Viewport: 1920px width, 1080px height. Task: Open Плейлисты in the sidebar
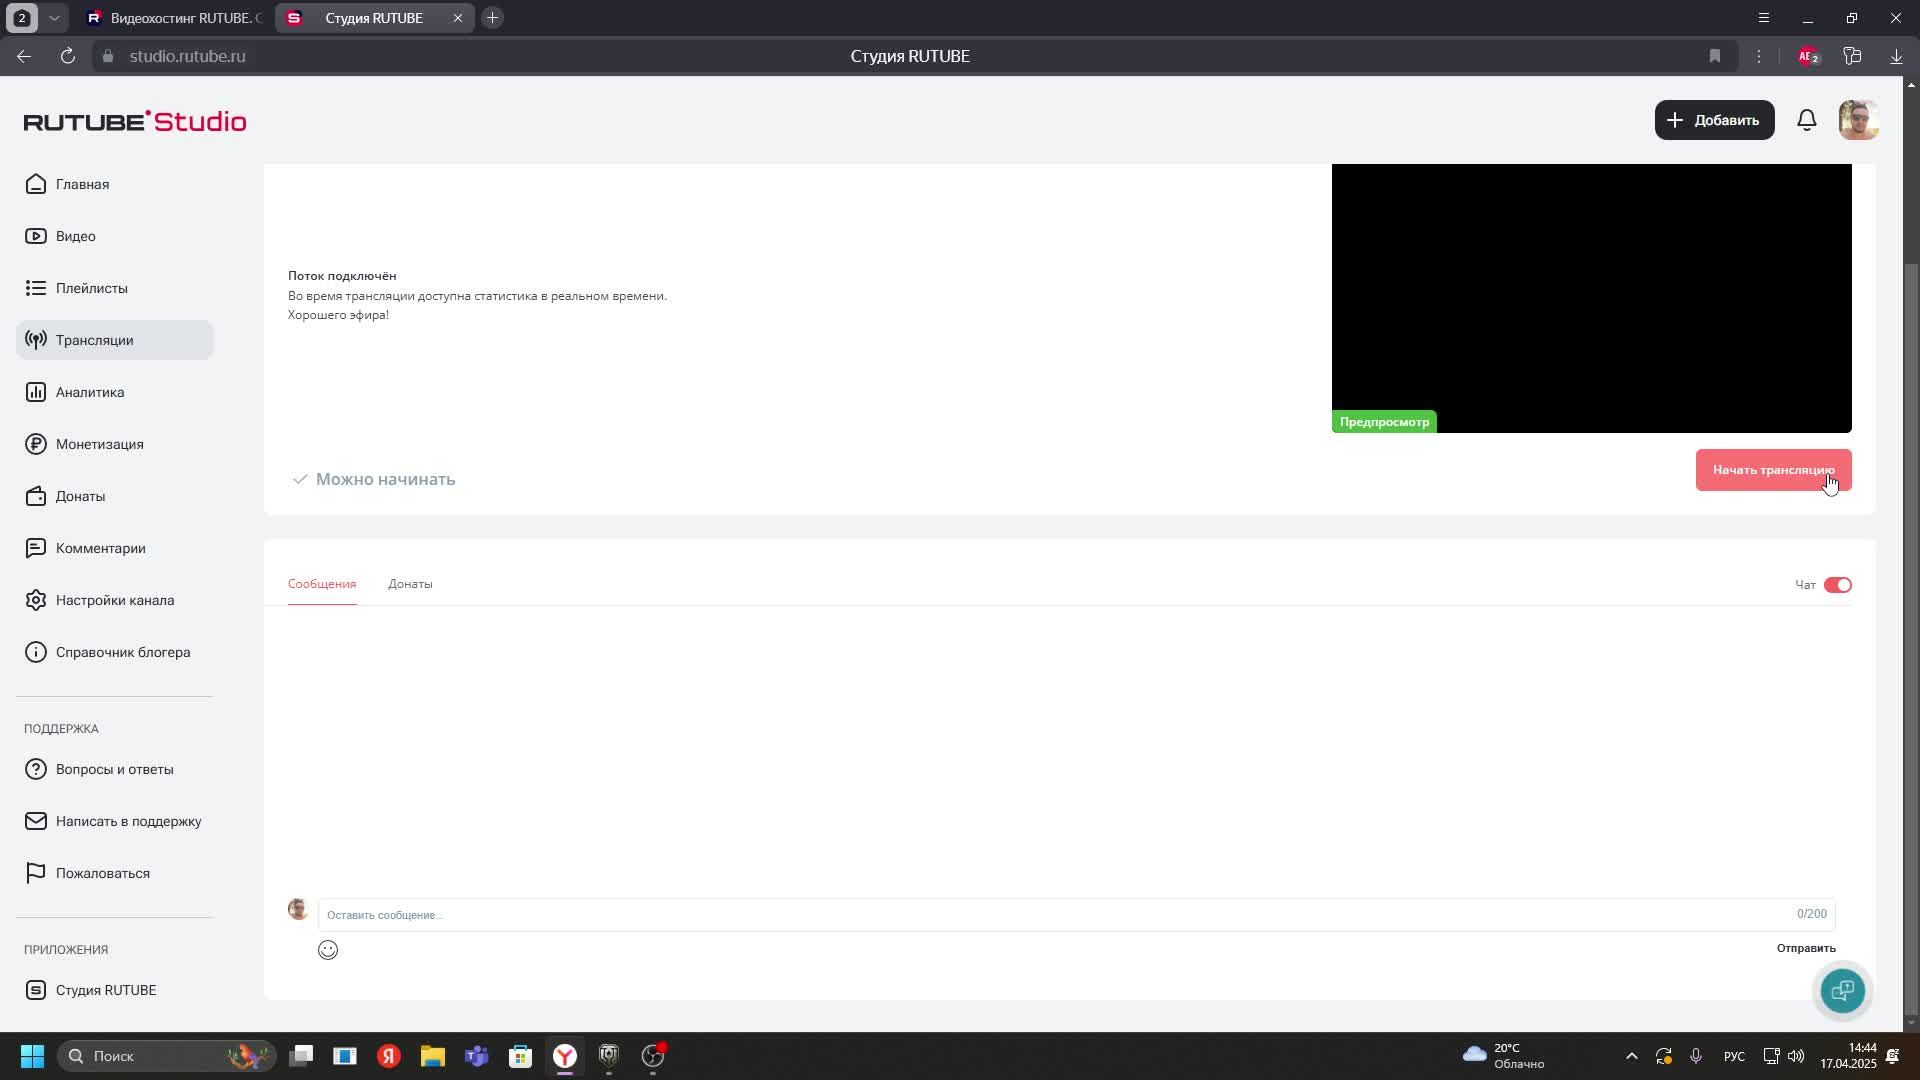point(91,288)
